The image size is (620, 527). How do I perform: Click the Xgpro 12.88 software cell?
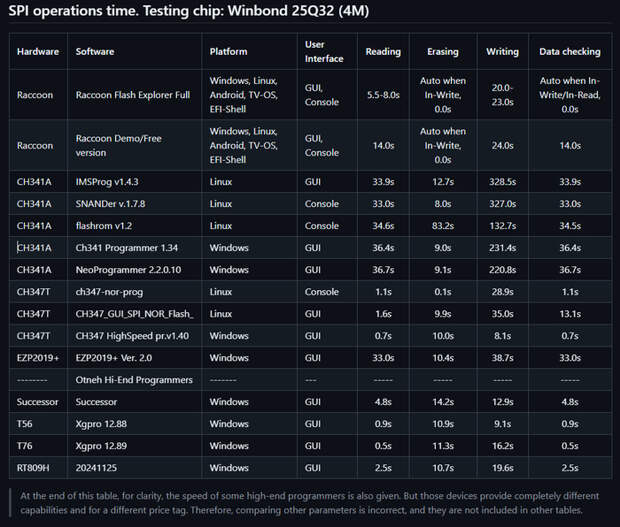101,424
